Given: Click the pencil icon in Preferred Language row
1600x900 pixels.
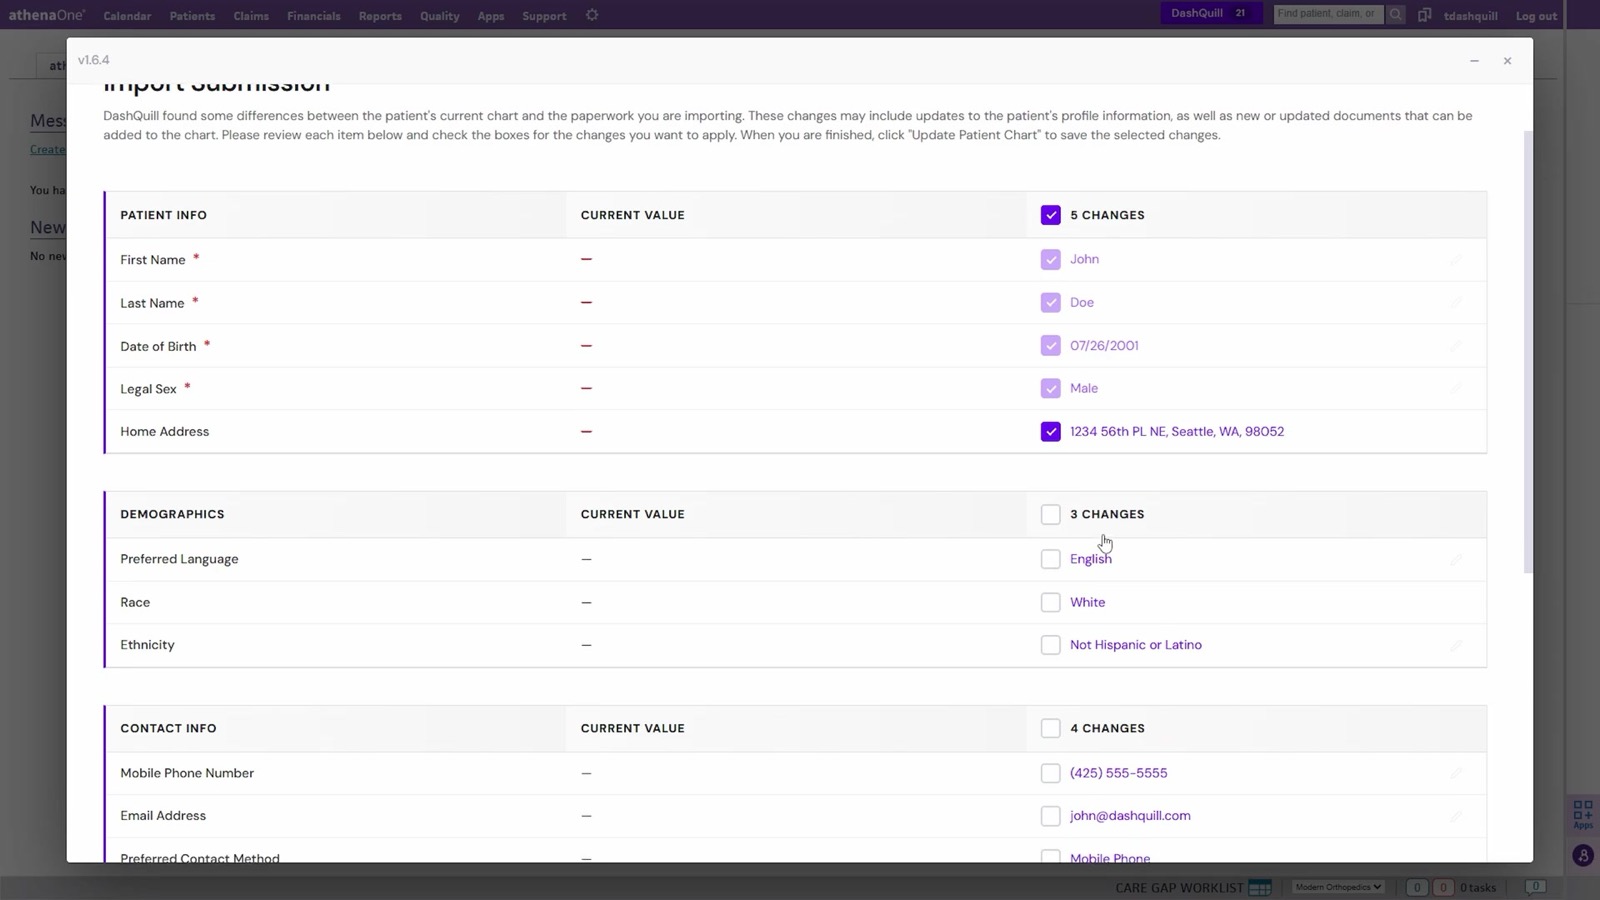Looking at the screenshot, I should click(1456, 559).
